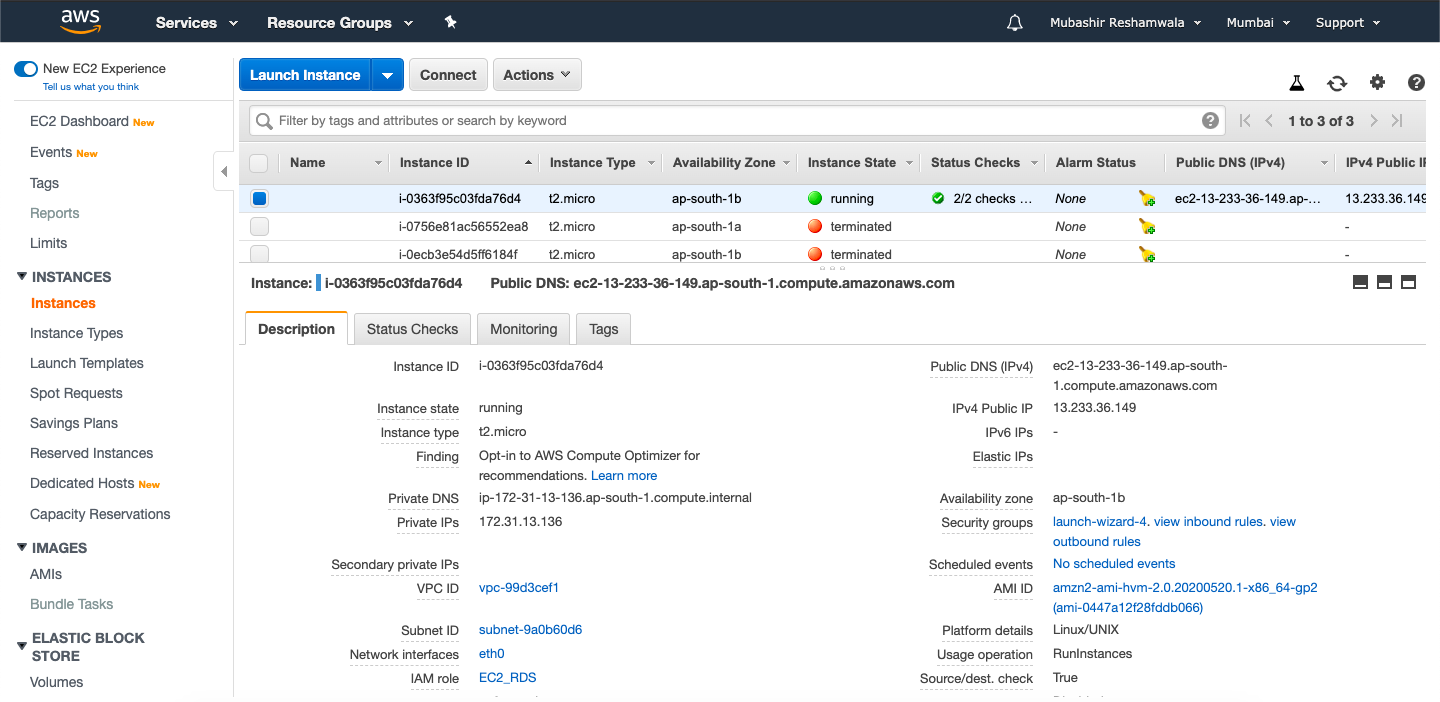
Task: Click the search magnifier icon
Action: point(264,121)
